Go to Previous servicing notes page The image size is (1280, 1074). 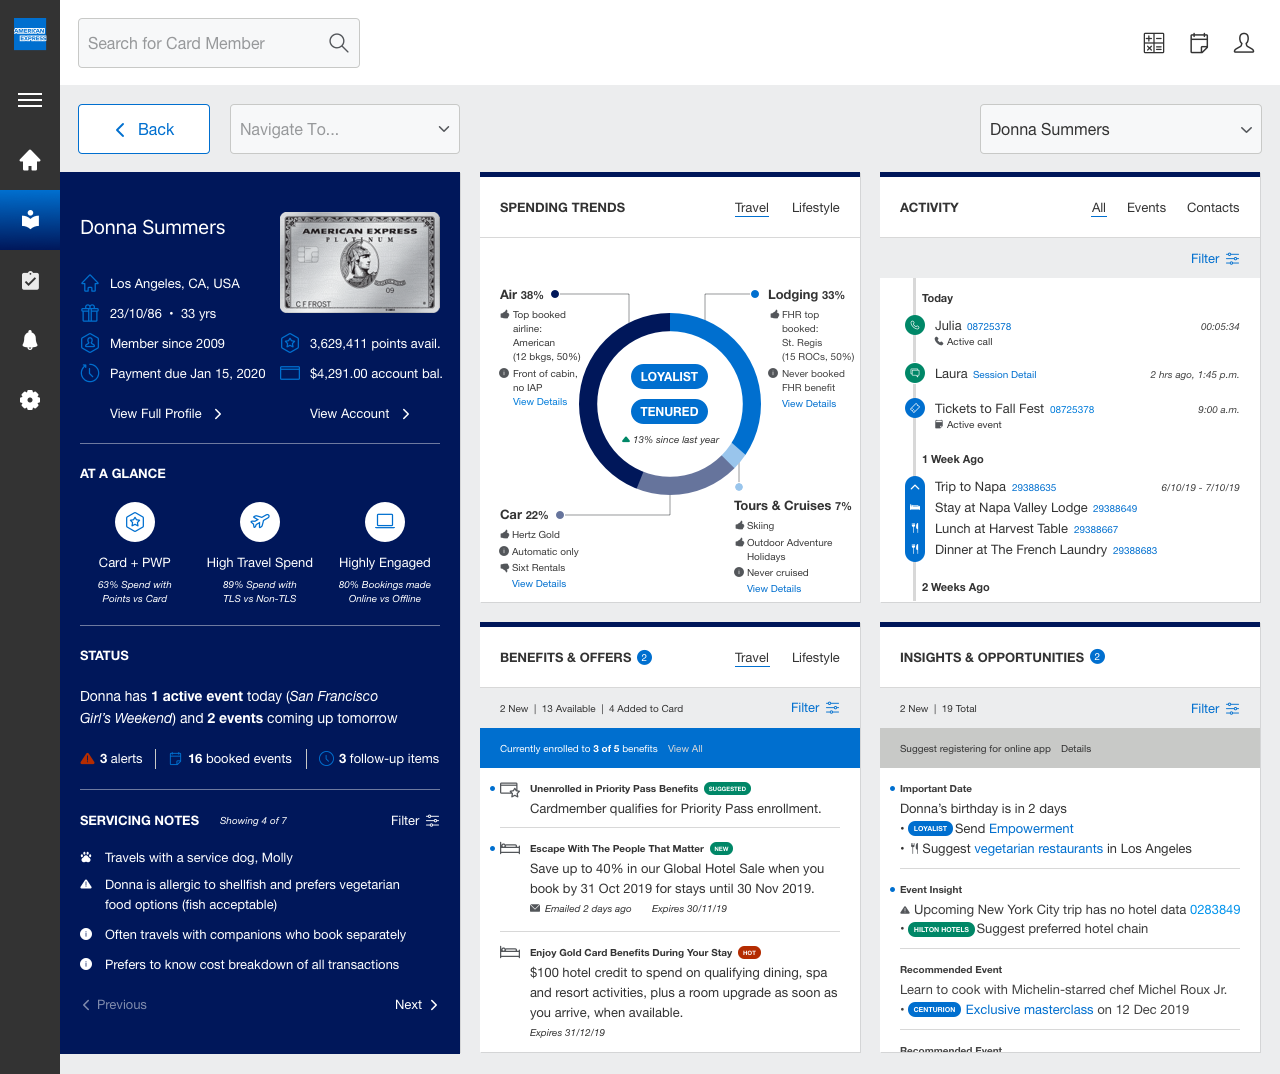point(114,1005)
